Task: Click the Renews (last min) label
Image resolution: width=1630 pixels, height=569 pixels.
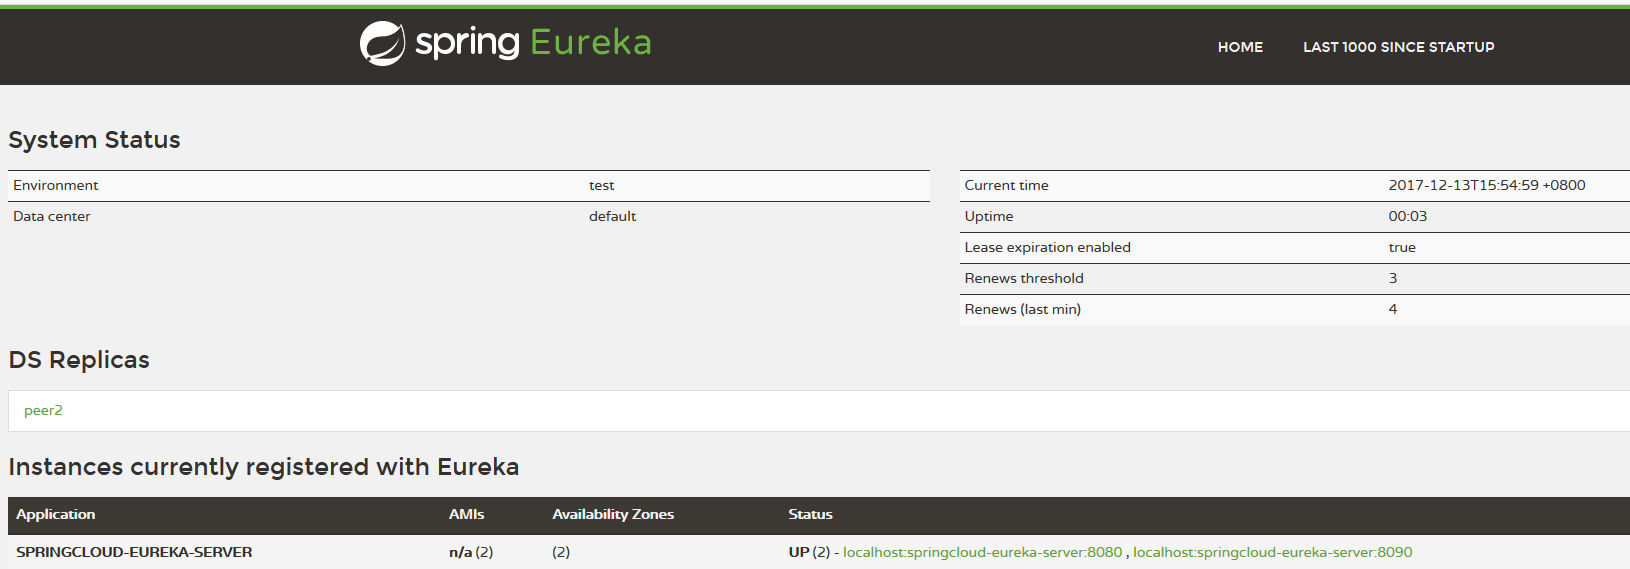Action: click(x=1022, y=309)
